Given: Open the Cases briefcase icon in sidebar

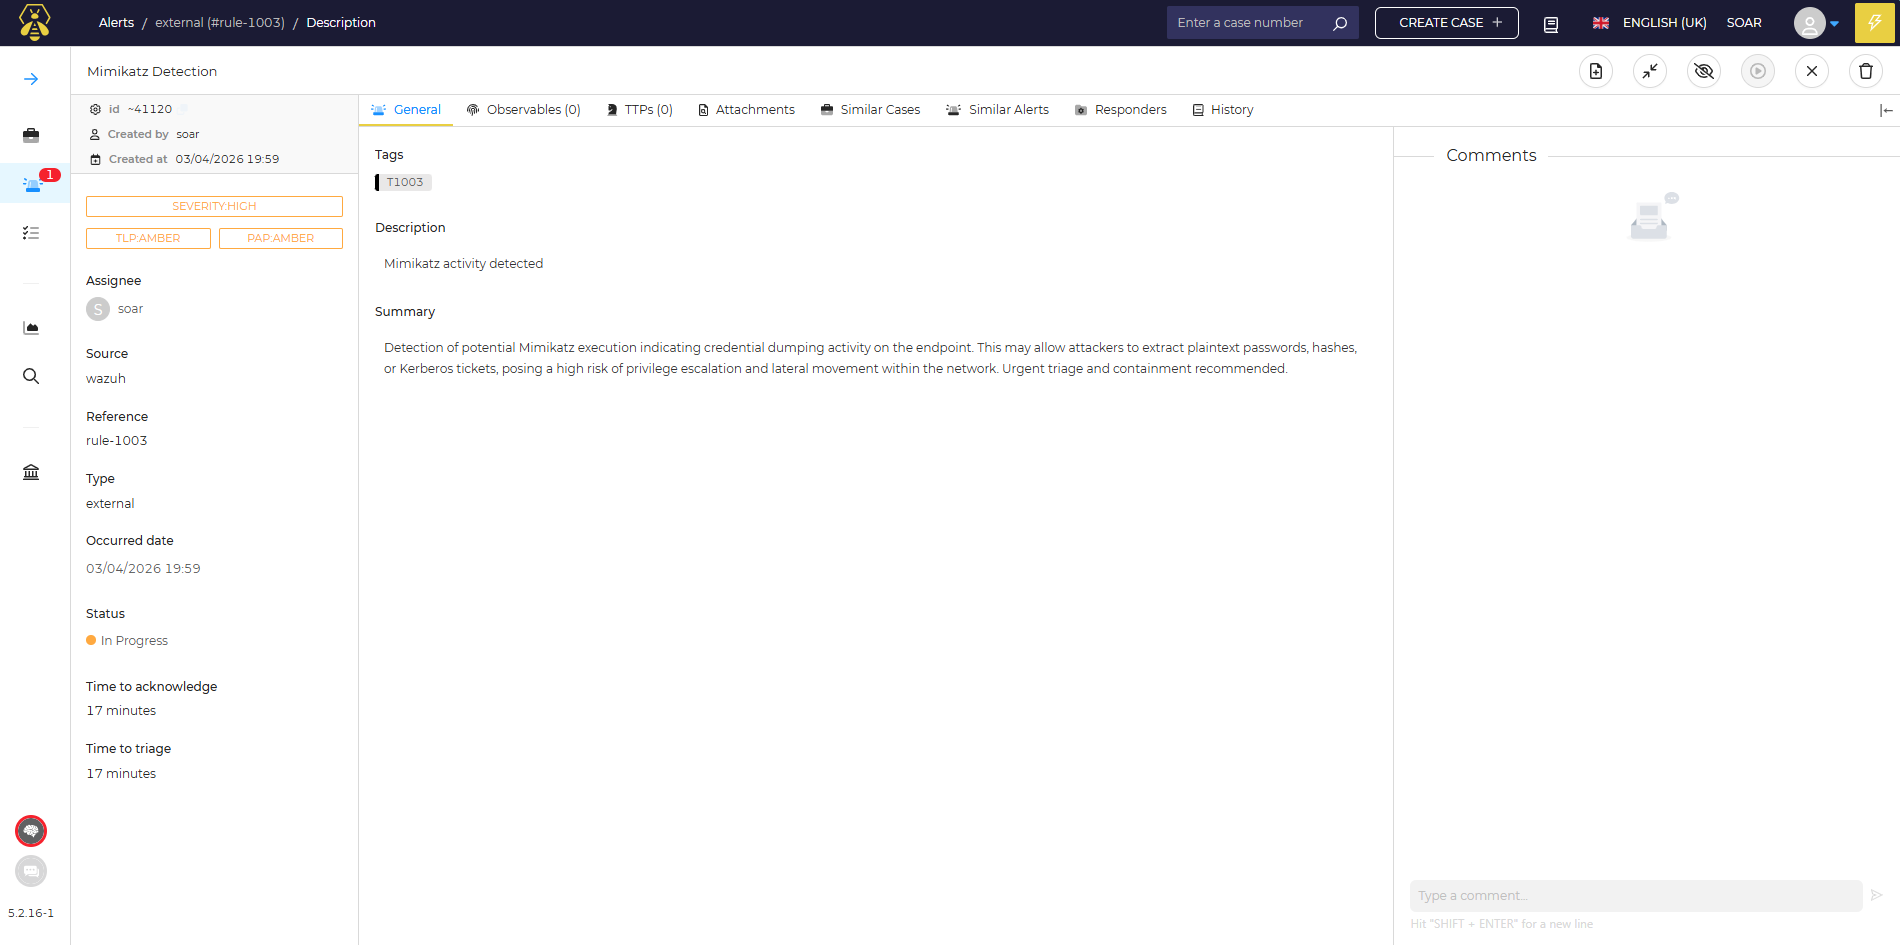Looking at the screenshot, I should coord(31,135).
